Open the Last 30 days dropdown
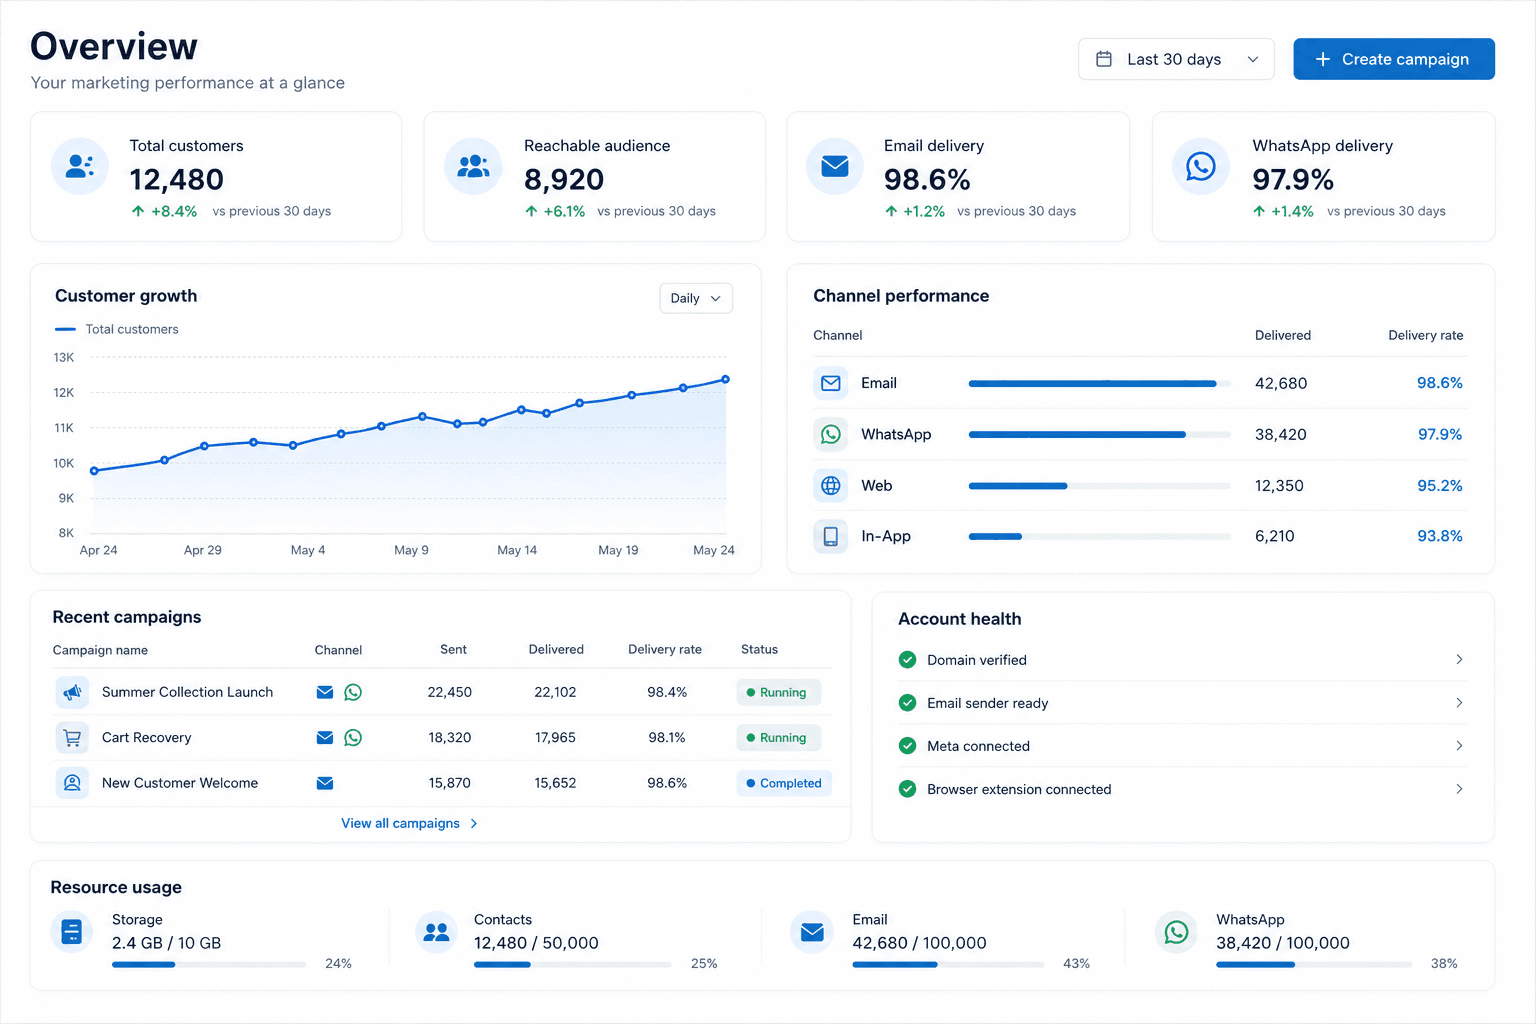This screenshot has height=1024, width=1536. 1176,59
